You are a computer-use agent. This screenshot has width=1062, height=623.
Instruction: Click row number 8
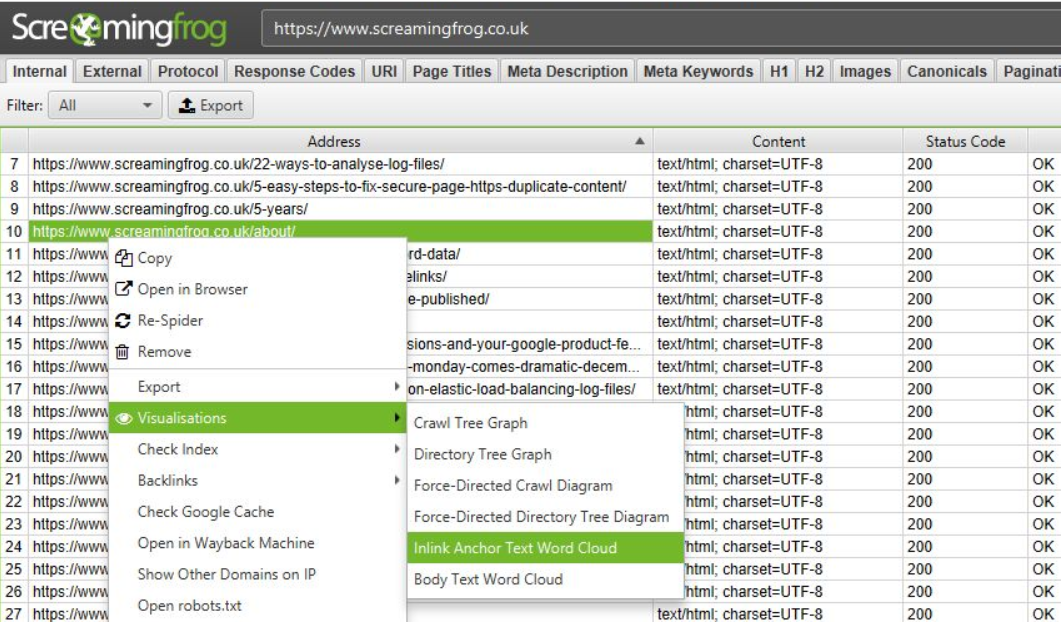coord(14,186)
